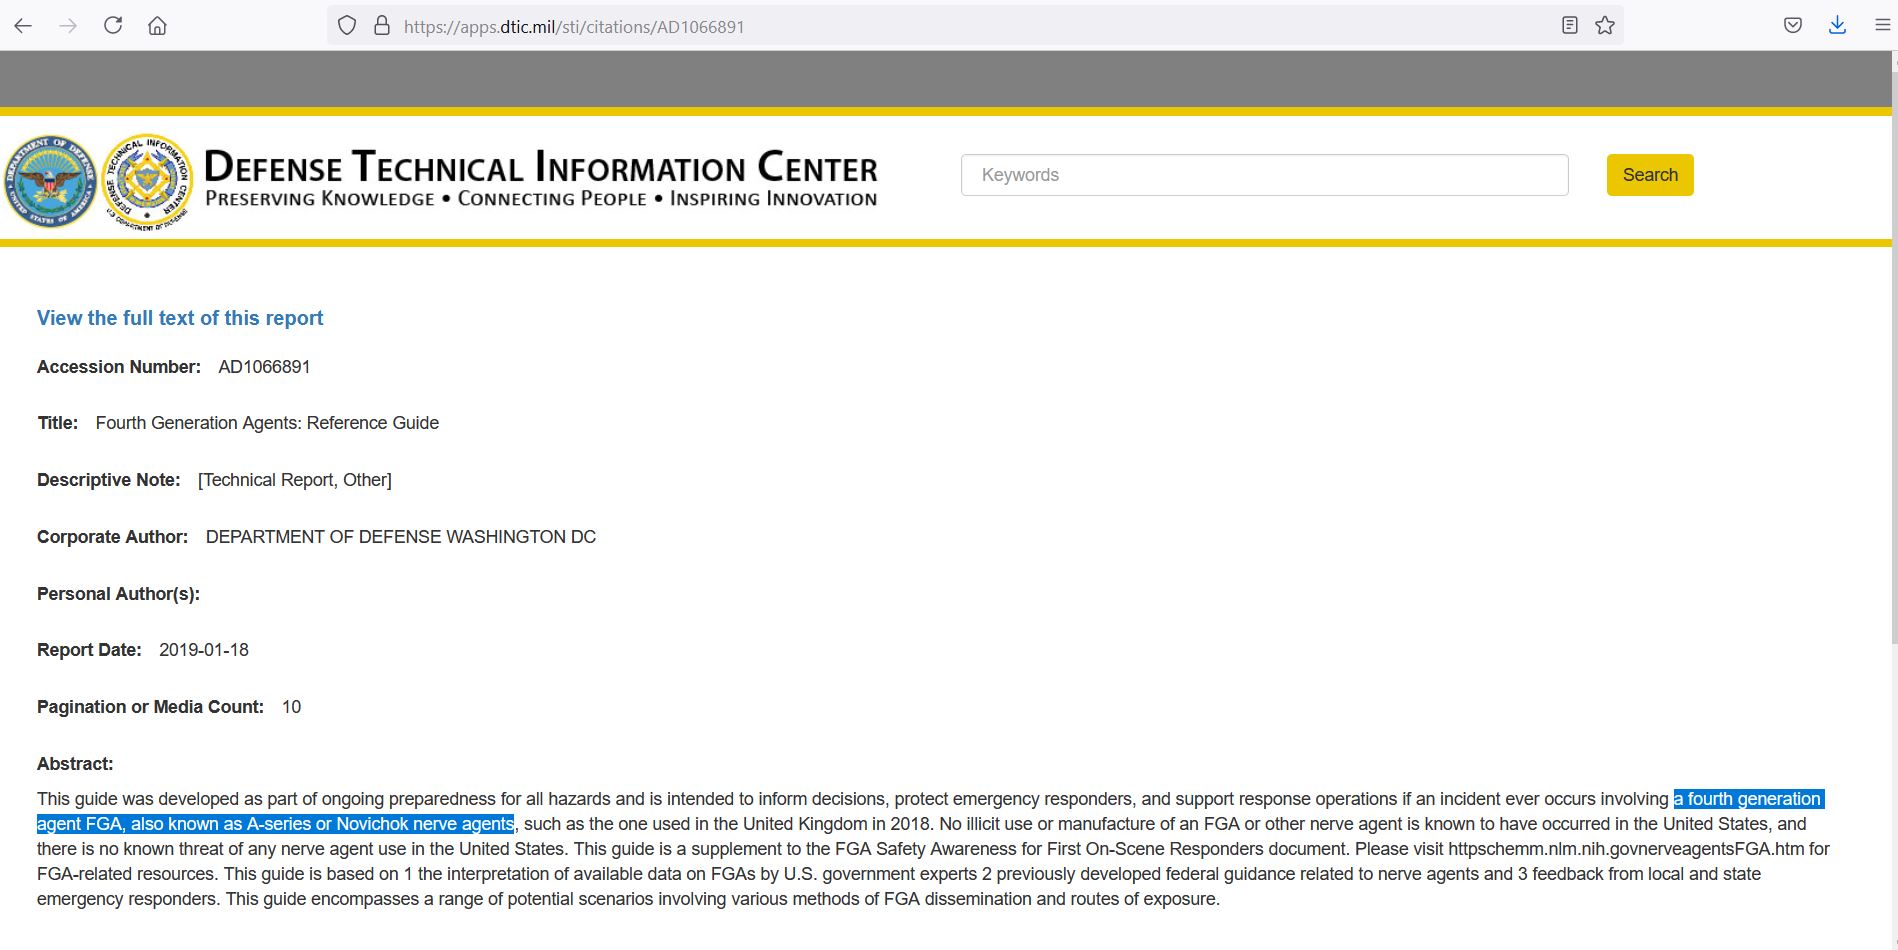Click the Personal Author(s): label
Screen dimensions: 1898x950
point(118,594)
